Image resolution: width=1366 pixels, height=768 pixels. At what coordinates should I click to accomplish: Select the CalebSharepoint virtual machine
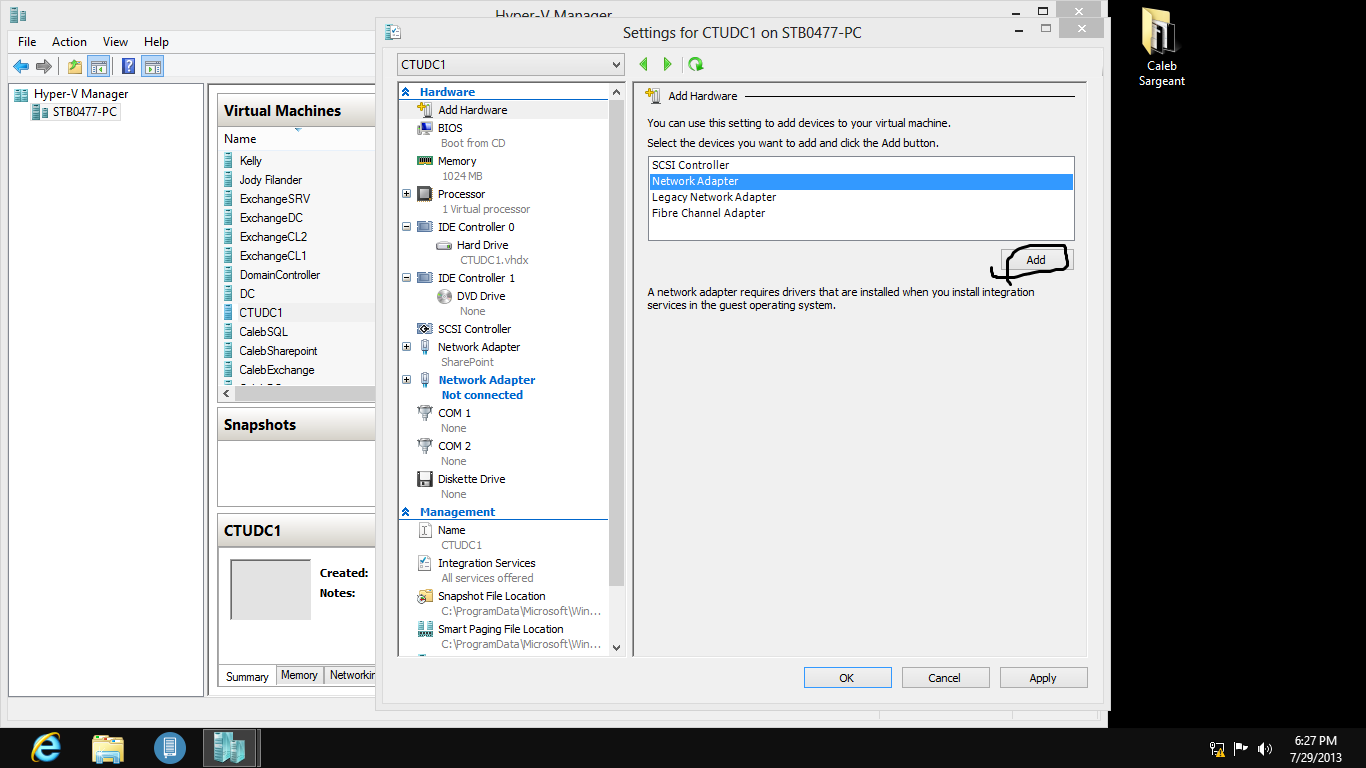pyautogui.click(x=278, y=351)
